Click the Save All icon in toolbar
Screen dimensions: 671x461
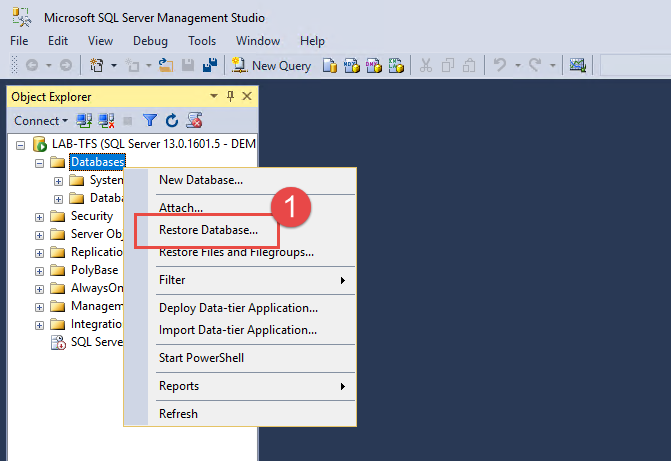pos(211,66)
